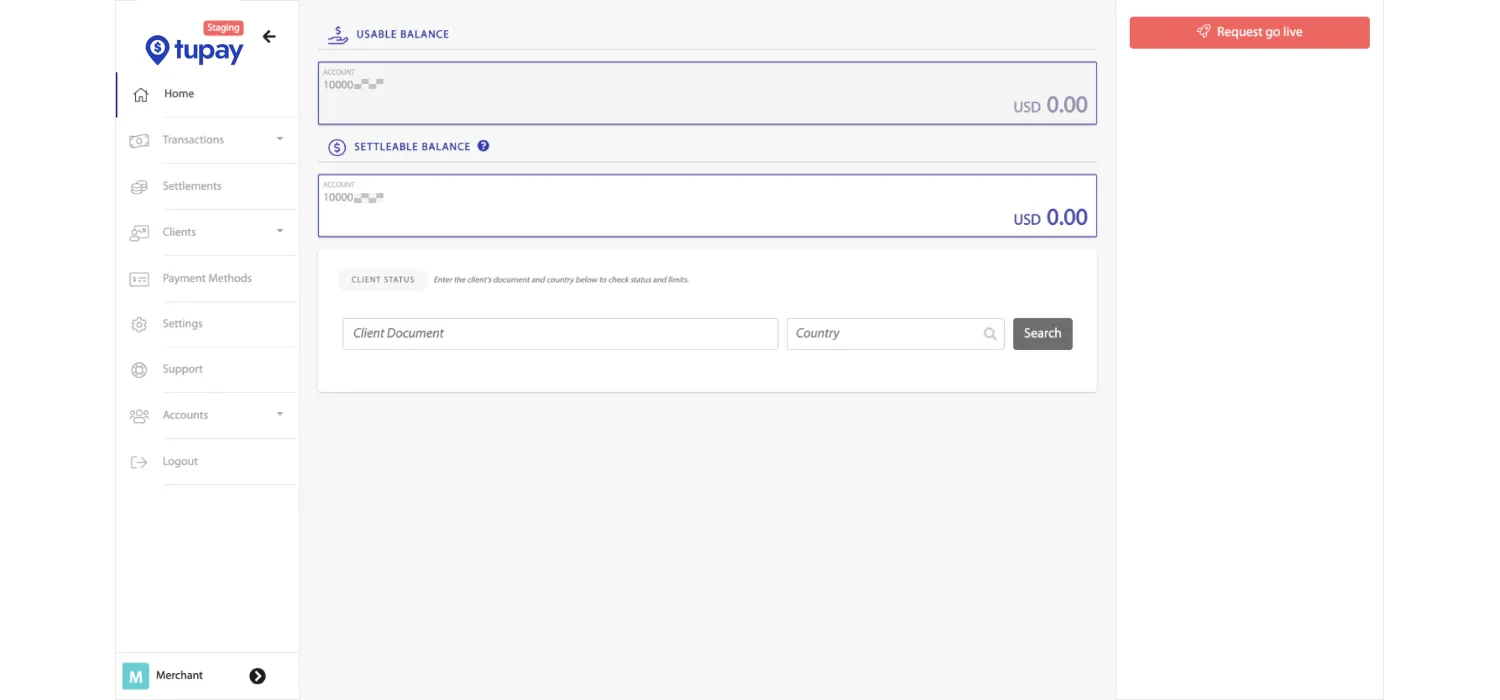Click the Settleable Balance dollar circle icon
Image resolution: width=1500 pixels, height=700 pixels.
(337, 147)
